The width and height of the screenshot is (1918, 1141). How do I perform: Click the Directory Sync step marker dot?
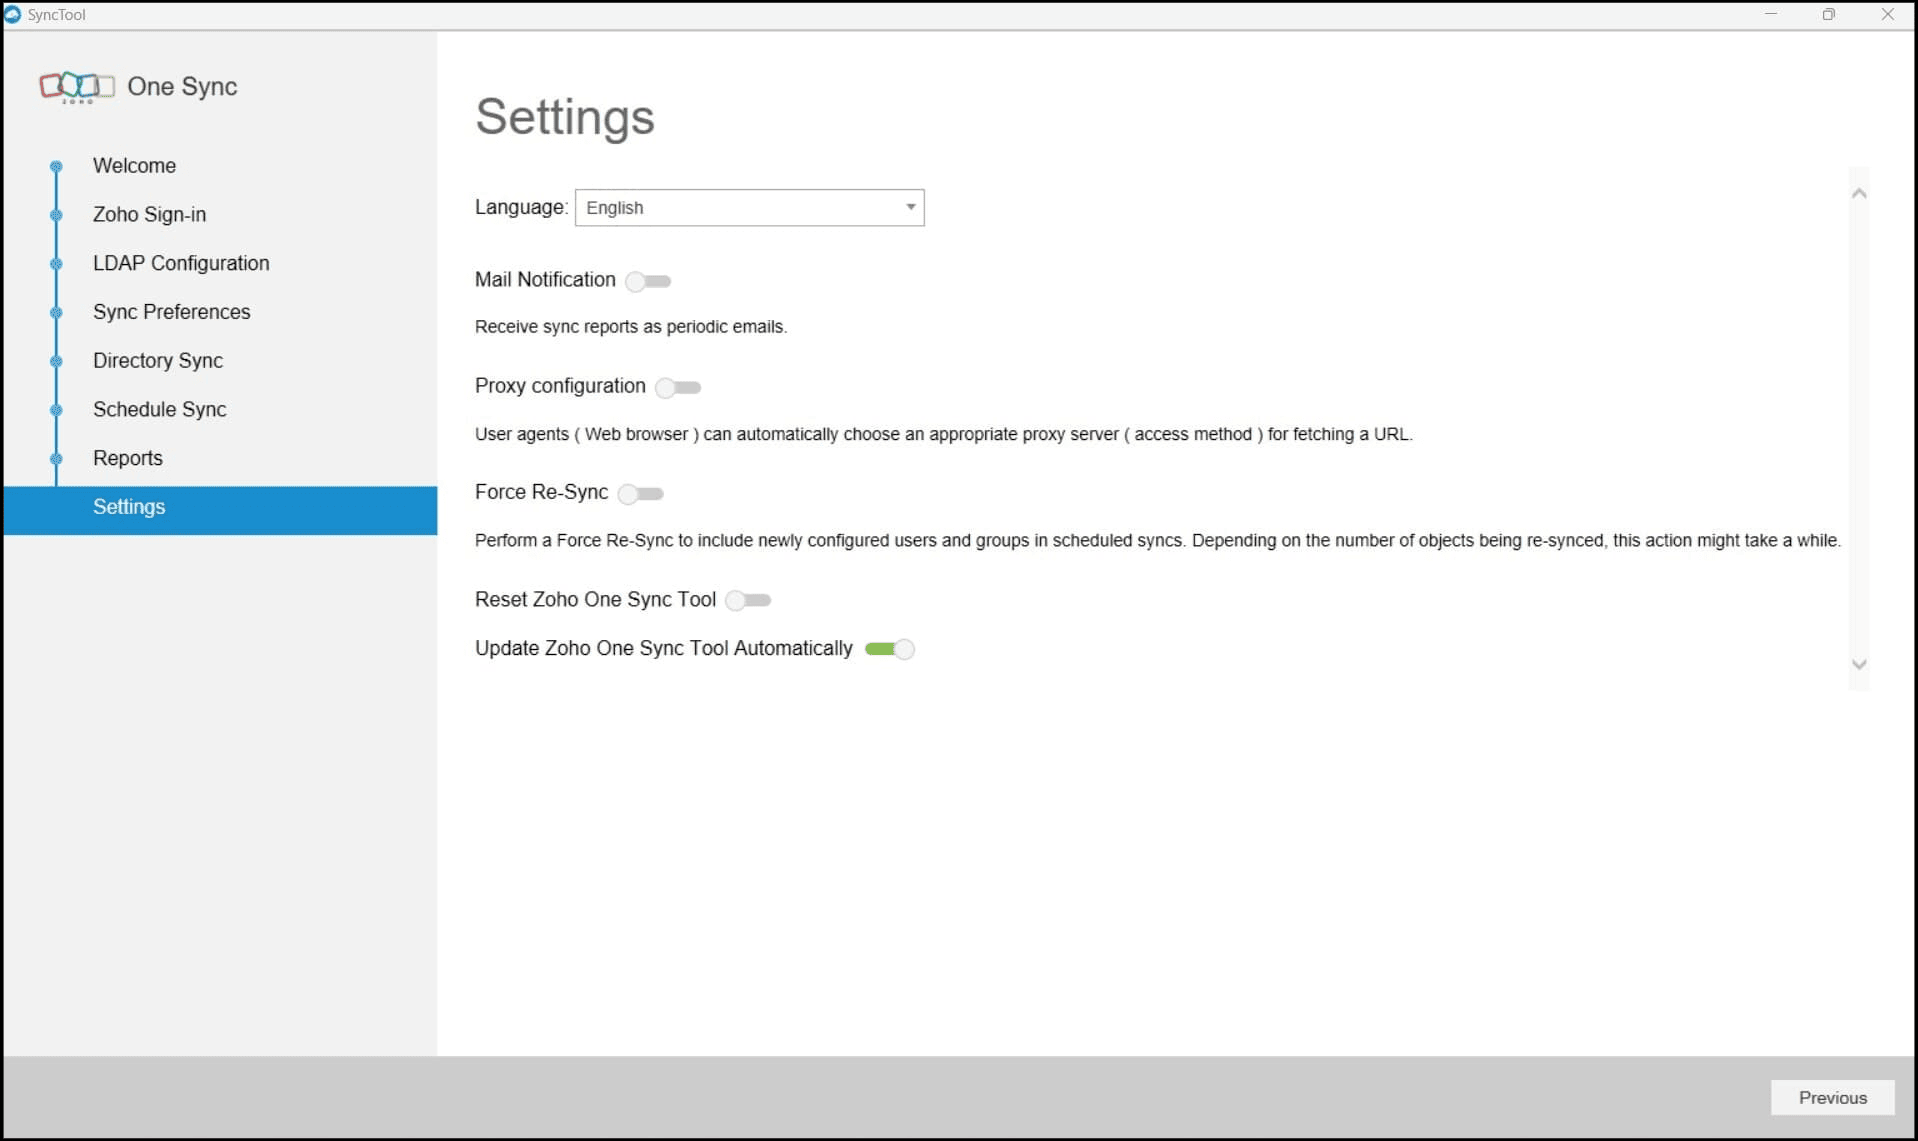56,361
